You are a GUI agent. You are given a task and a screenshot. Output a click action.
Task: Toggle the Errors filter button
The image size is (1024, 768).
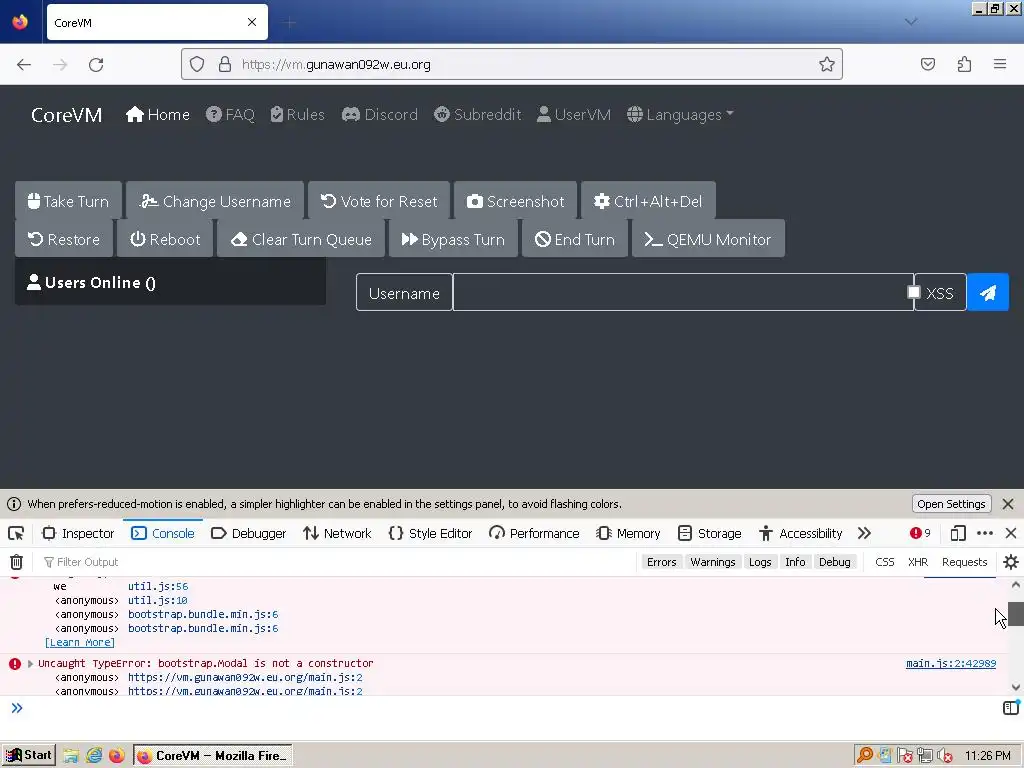(662, 562)
